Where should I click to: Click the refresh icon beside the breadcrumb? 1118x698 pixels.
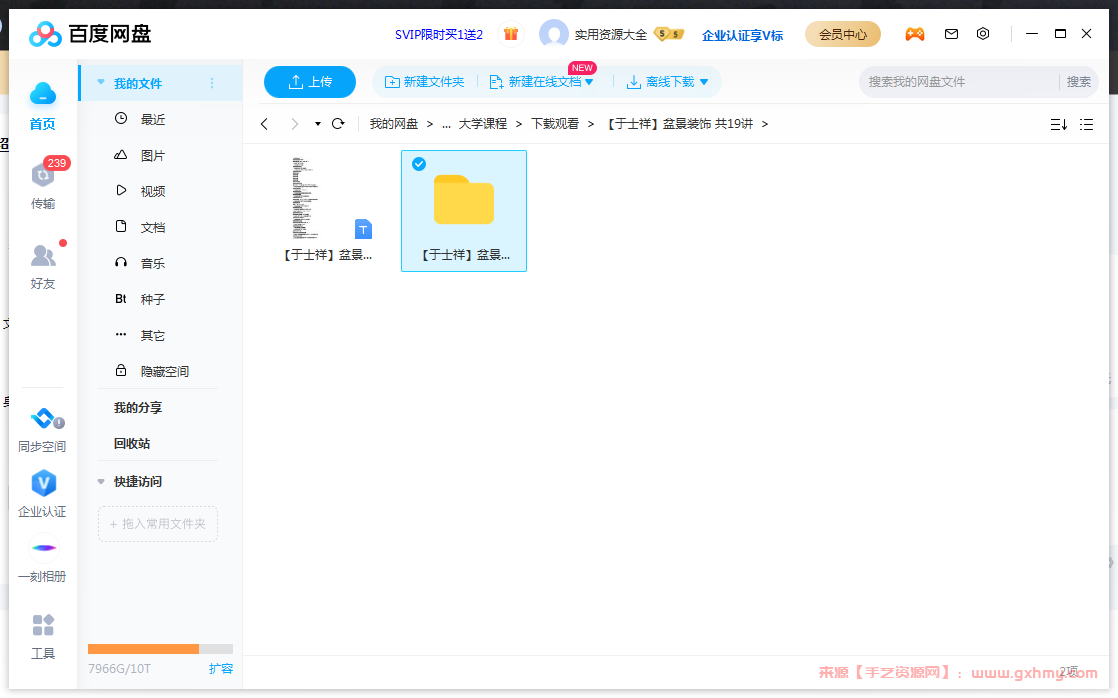point(338,124)
